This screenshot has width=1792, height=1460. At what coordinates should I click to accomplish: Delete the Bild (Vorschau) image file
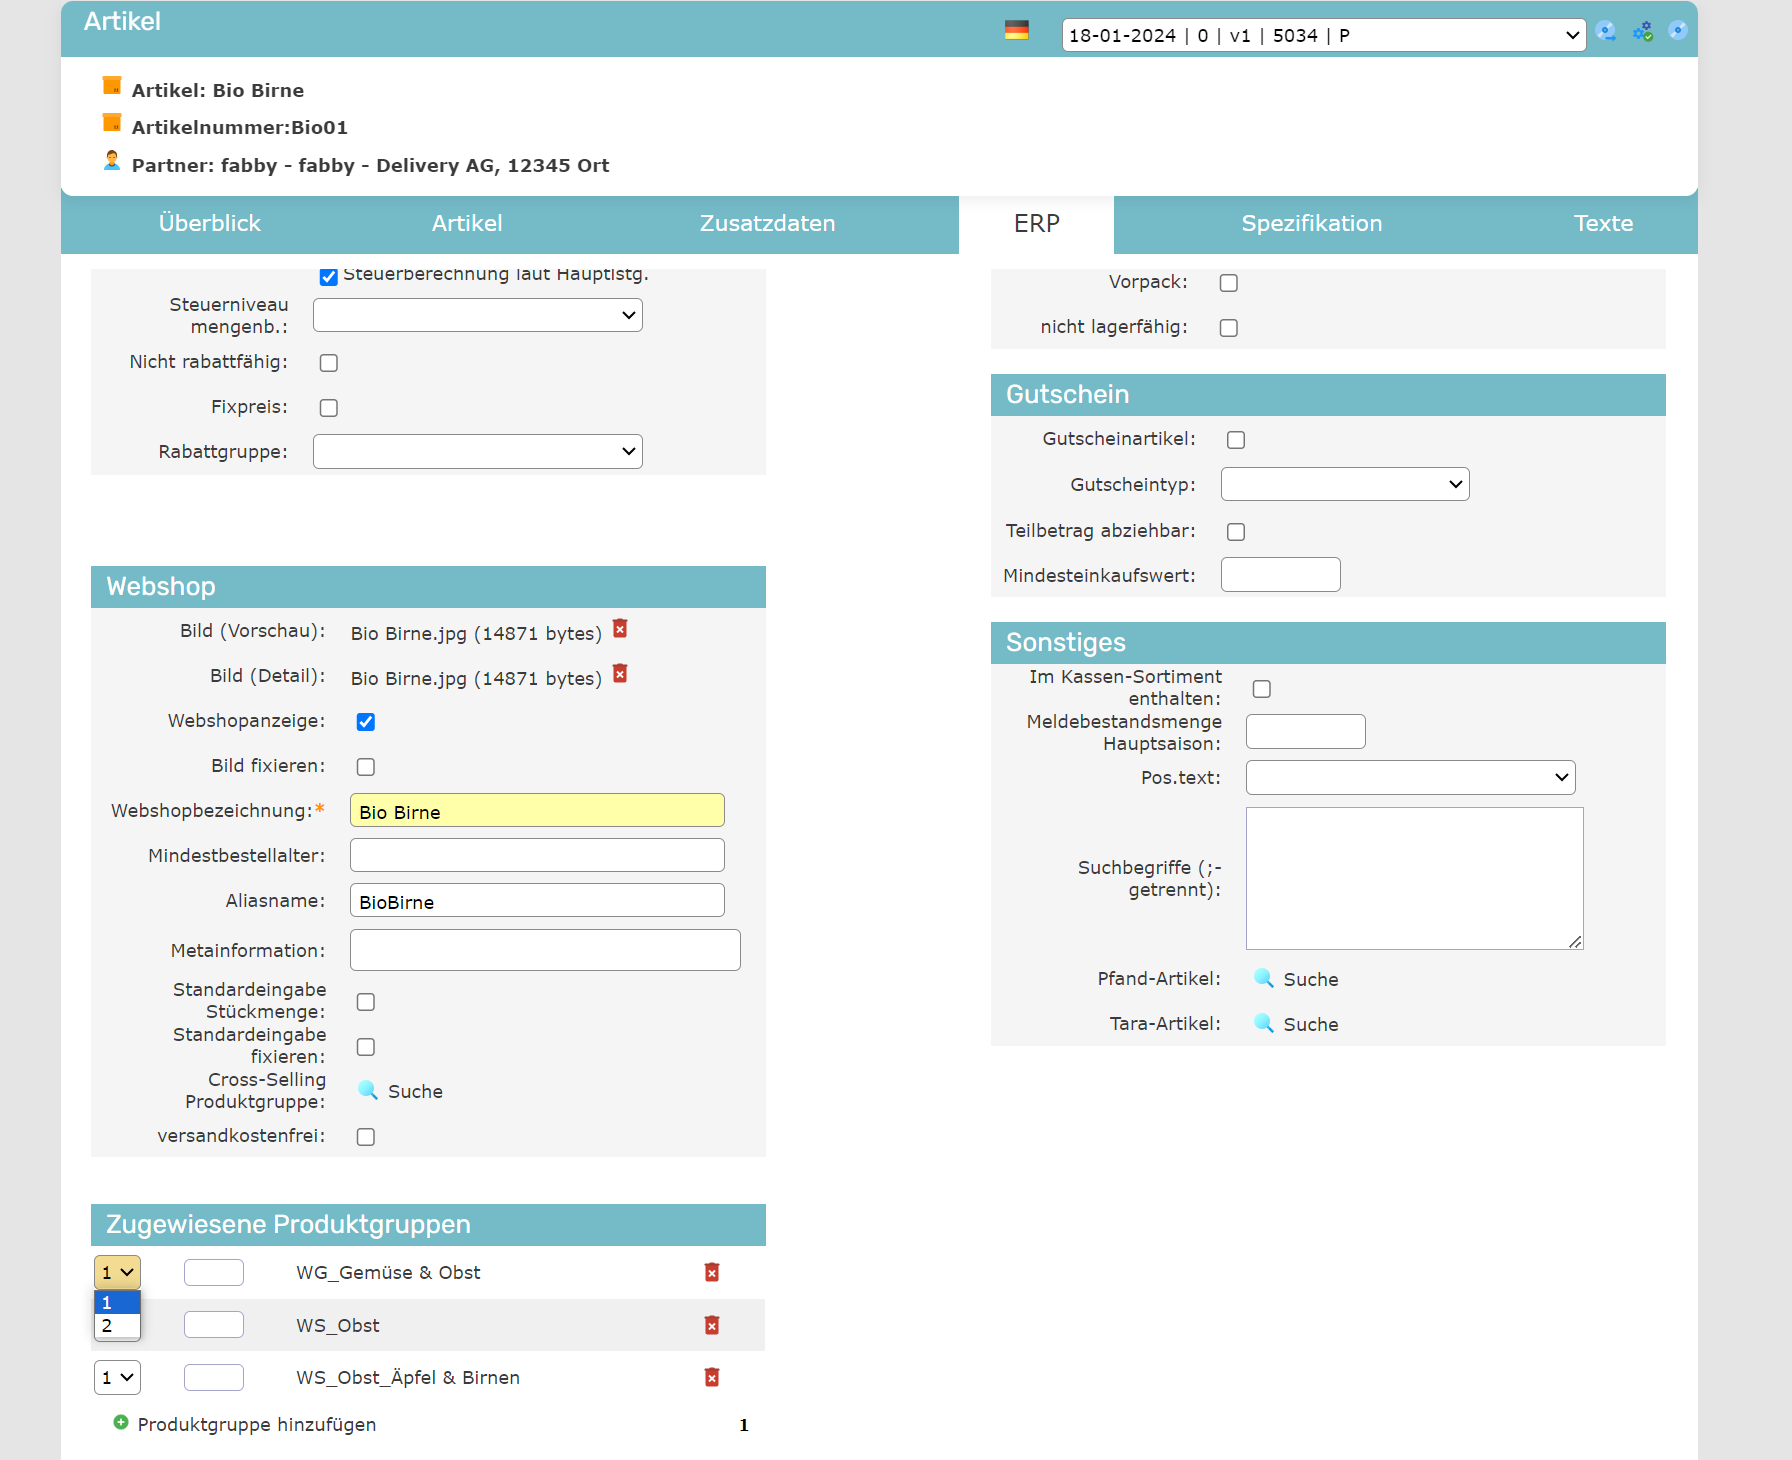(620, 629)
